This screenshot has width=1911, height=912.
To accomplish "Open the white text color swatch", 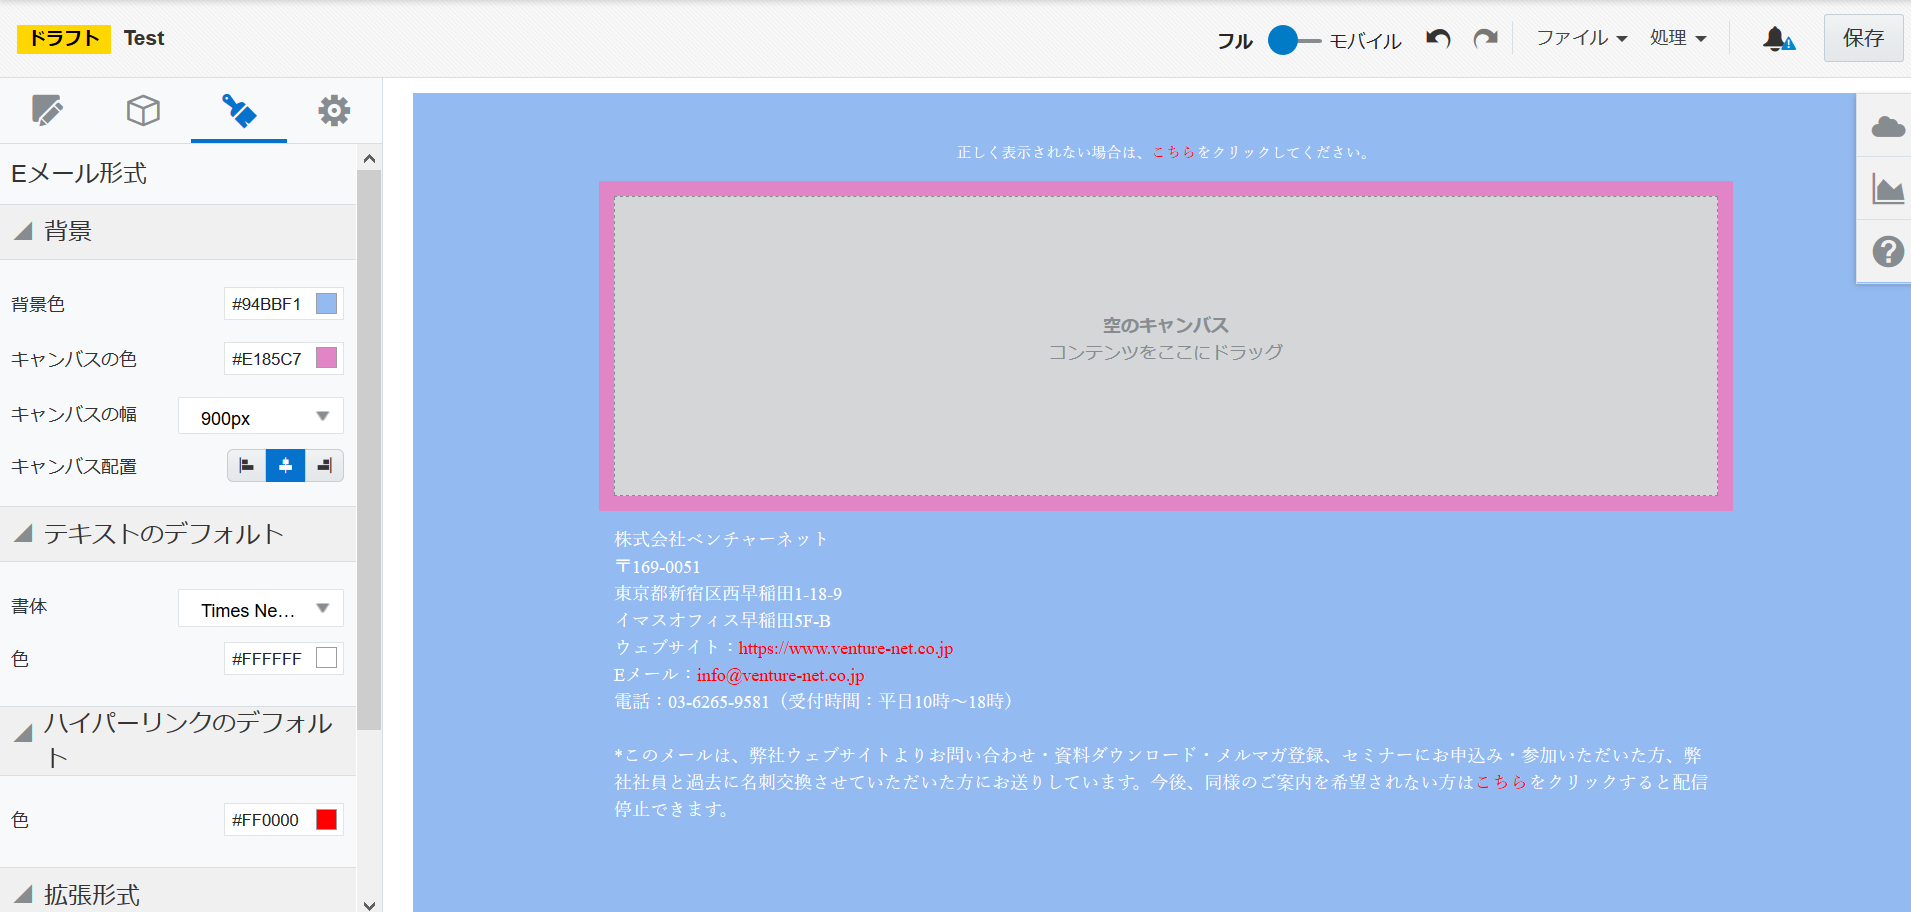I will pos(327,658).
